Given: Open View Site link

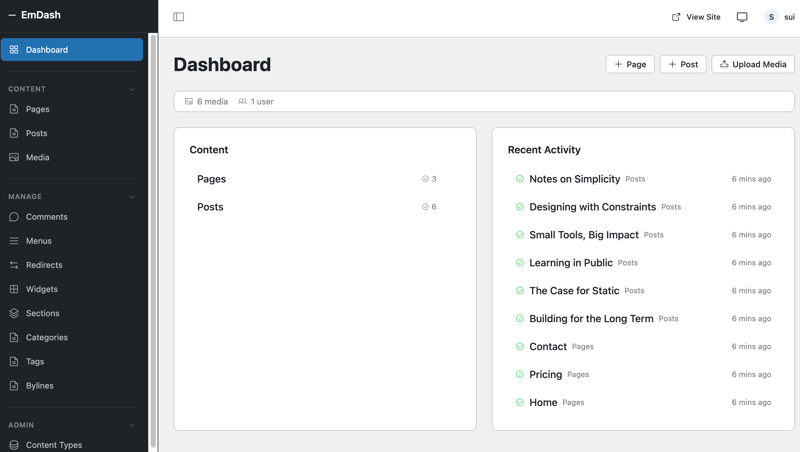Looking at the screenshot, I should [x=696, y=17].
